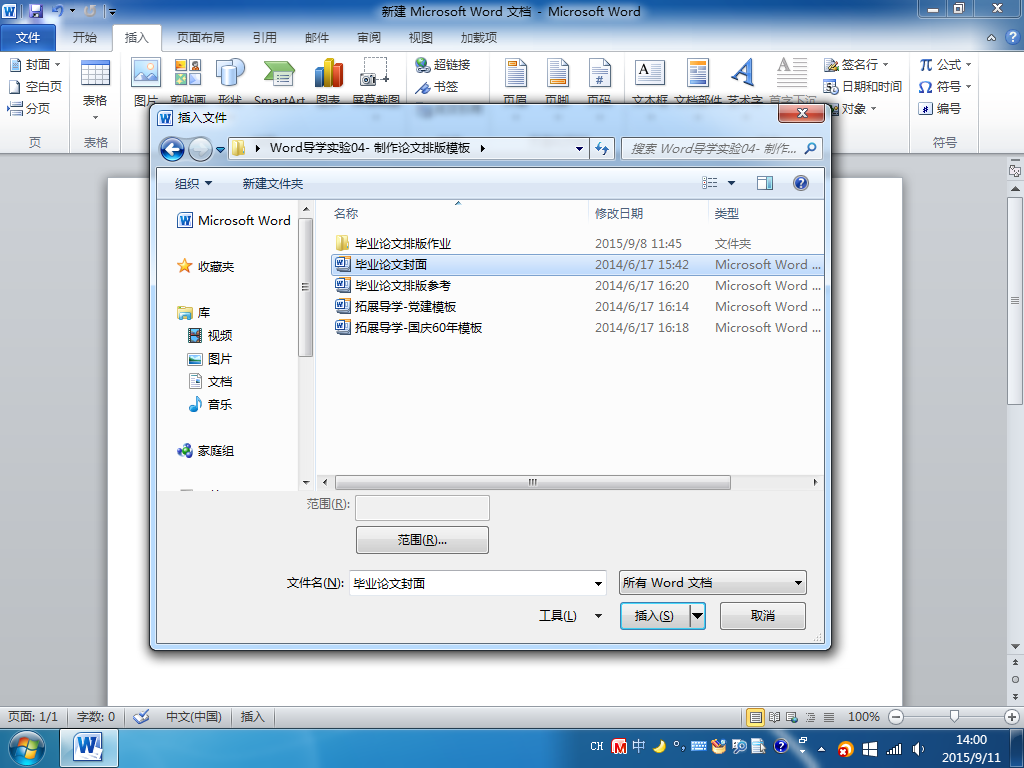Insert a Picture from the ribbon
Image resolution: width=1024 pixels, height=768 pixels.
pos(146,72)
